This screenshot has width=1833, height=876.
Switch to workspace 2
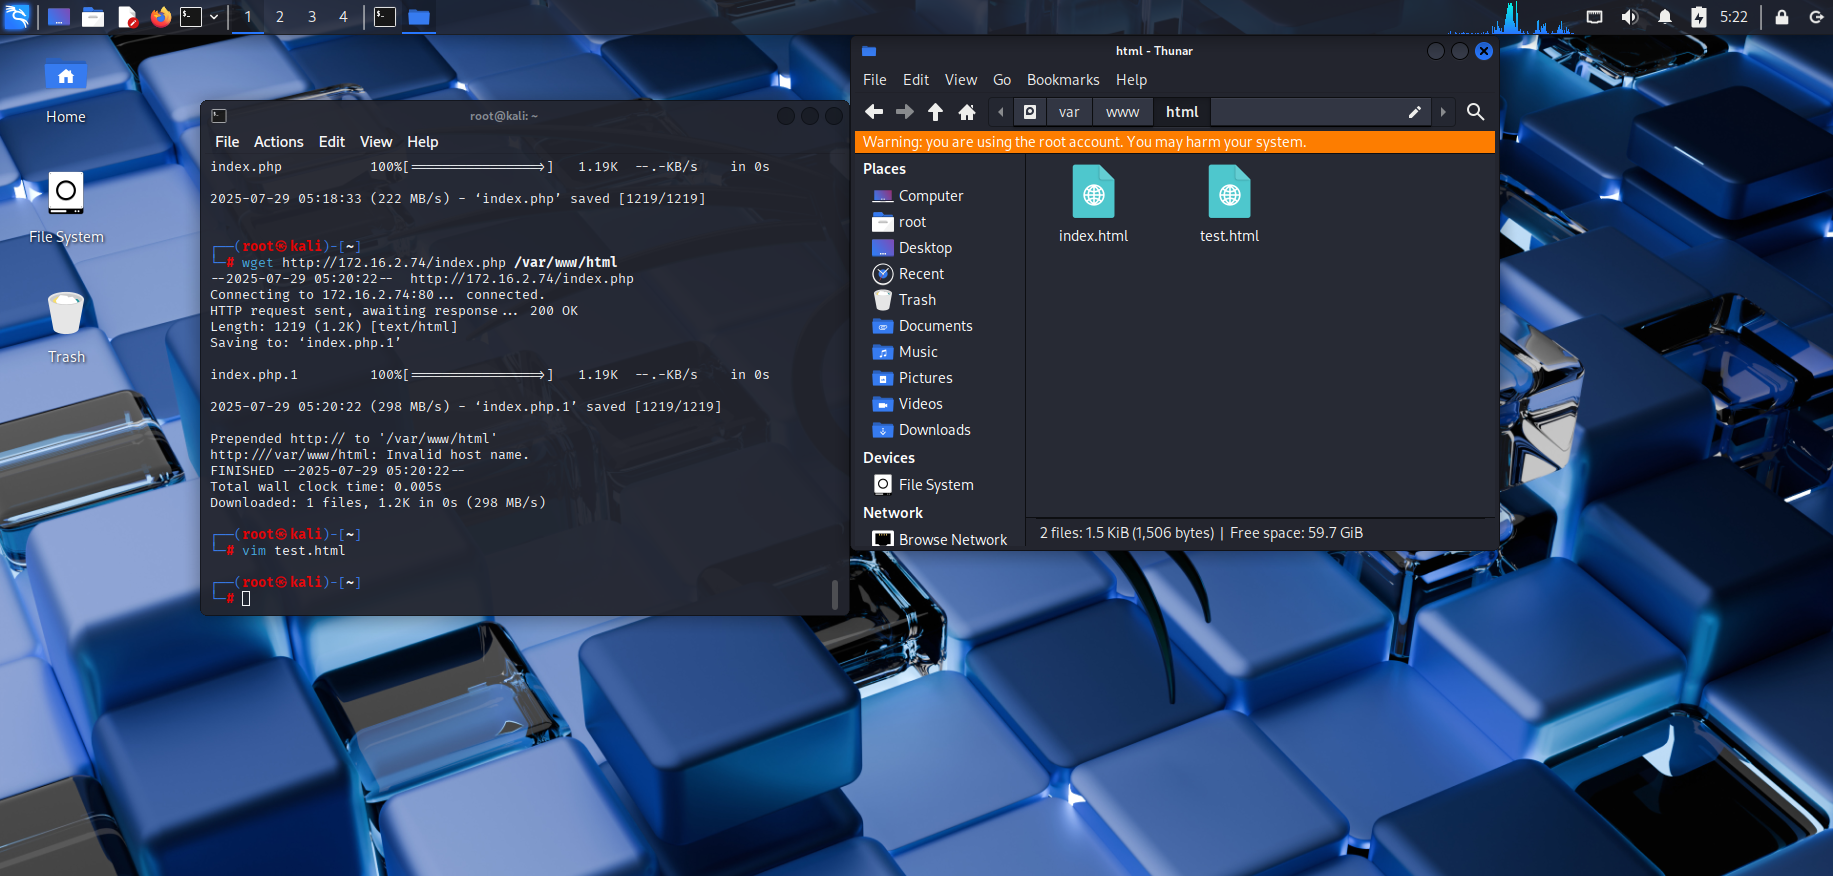pyautogui.click(x=280, y=17)
